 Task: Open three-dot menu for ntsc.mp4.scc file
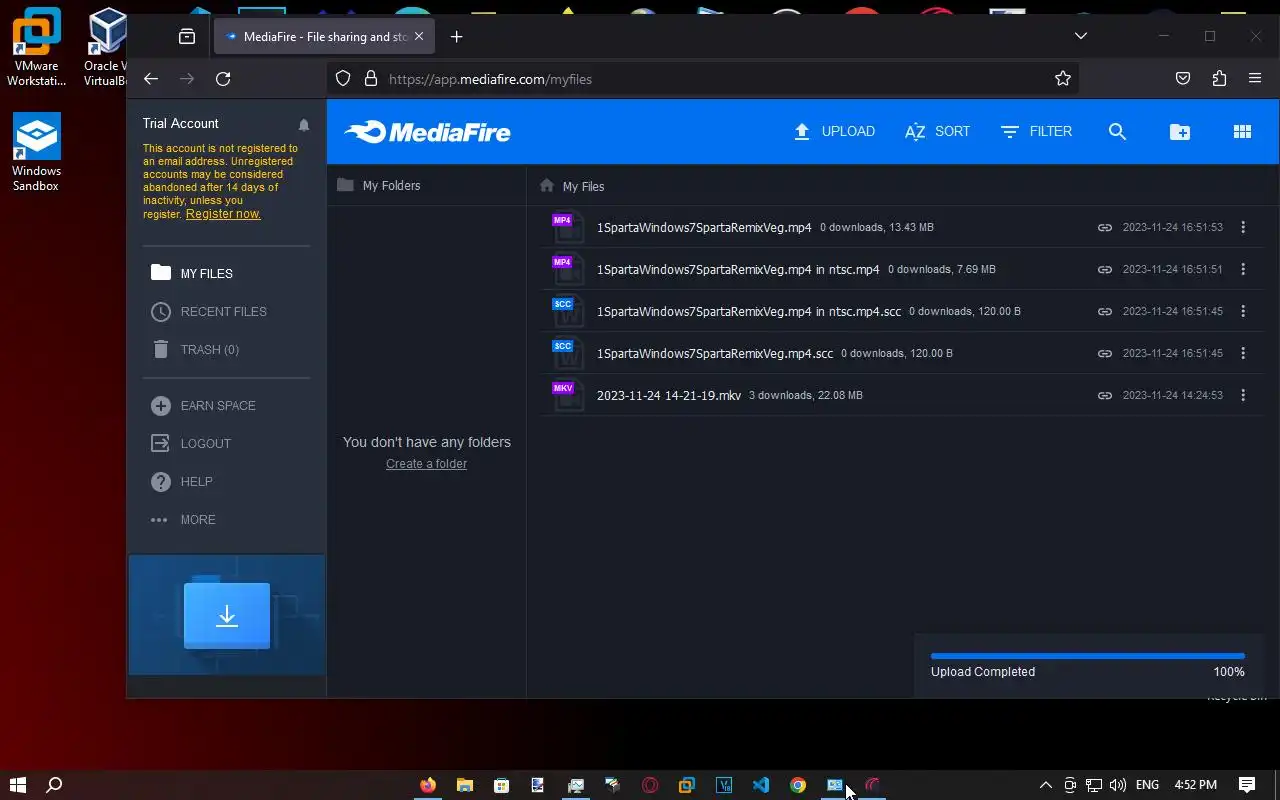click(x=1243, y=311)
